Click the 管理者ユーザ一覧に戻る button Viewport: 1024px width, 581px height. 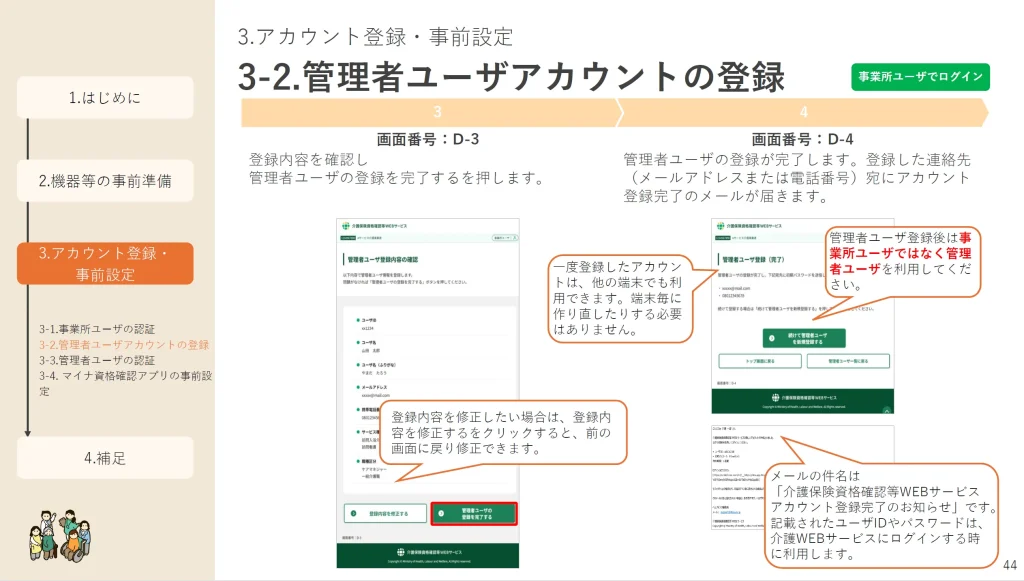[x=846, y=361]
